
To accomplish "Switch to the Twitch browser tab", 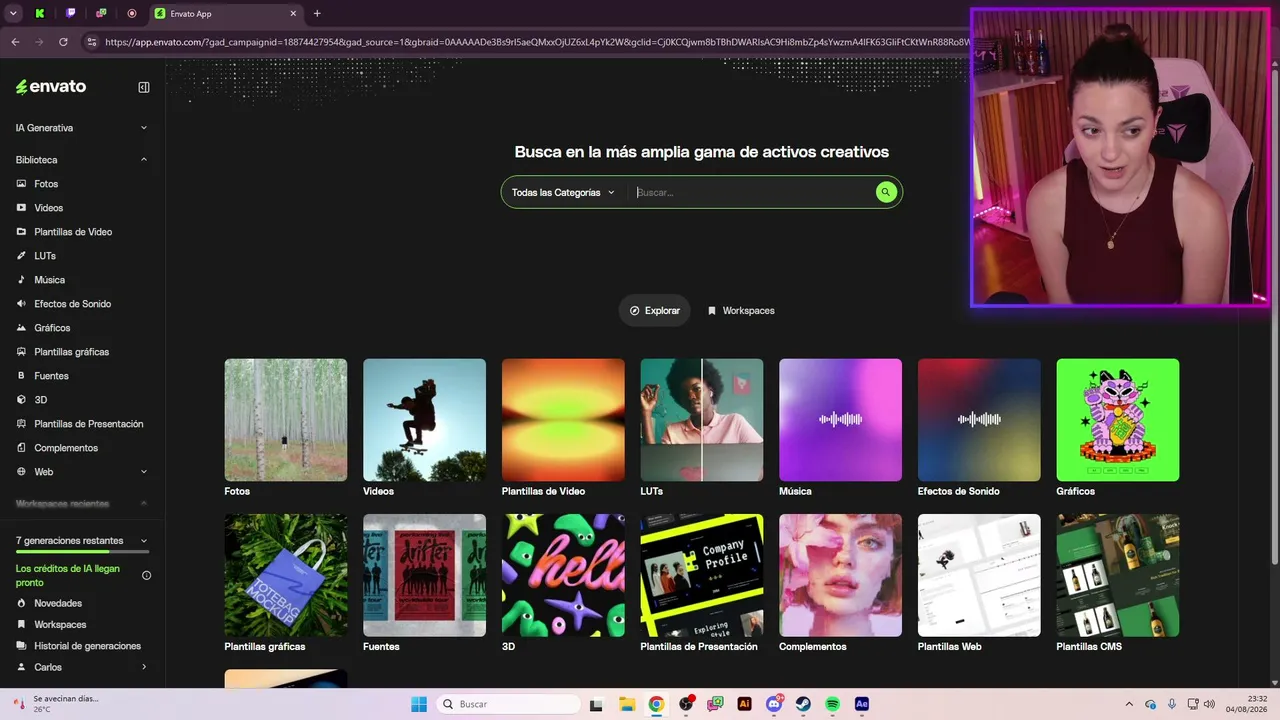I will (x=71, y=14).
